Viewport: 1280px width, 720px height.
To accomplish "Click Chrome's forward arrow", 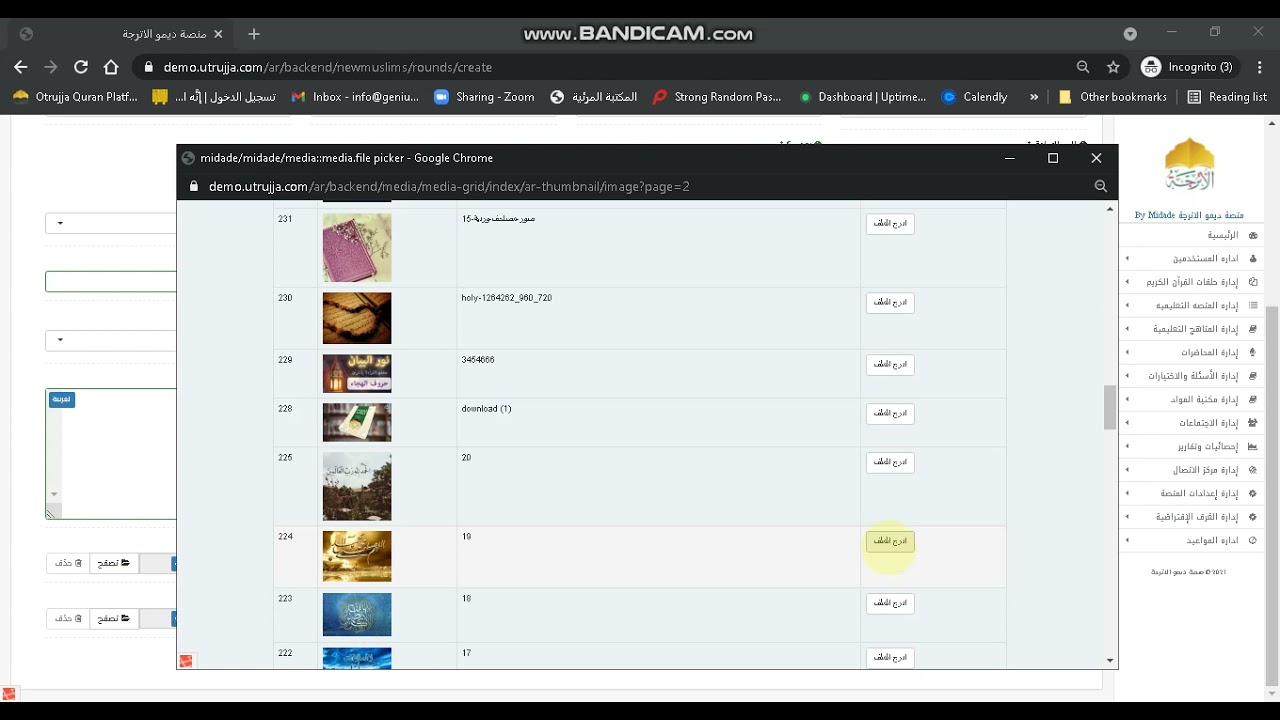I will (x=51, y=67).
